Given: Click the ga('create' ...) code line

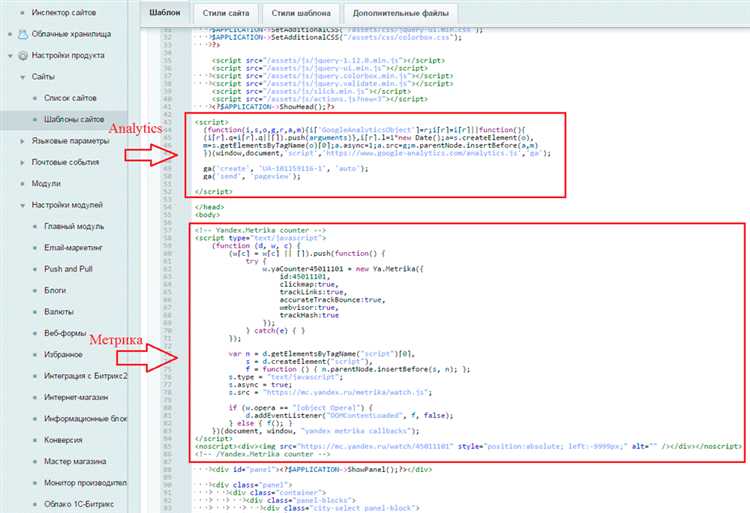Looking at the screenshot, I should click(x=286, y=168).
